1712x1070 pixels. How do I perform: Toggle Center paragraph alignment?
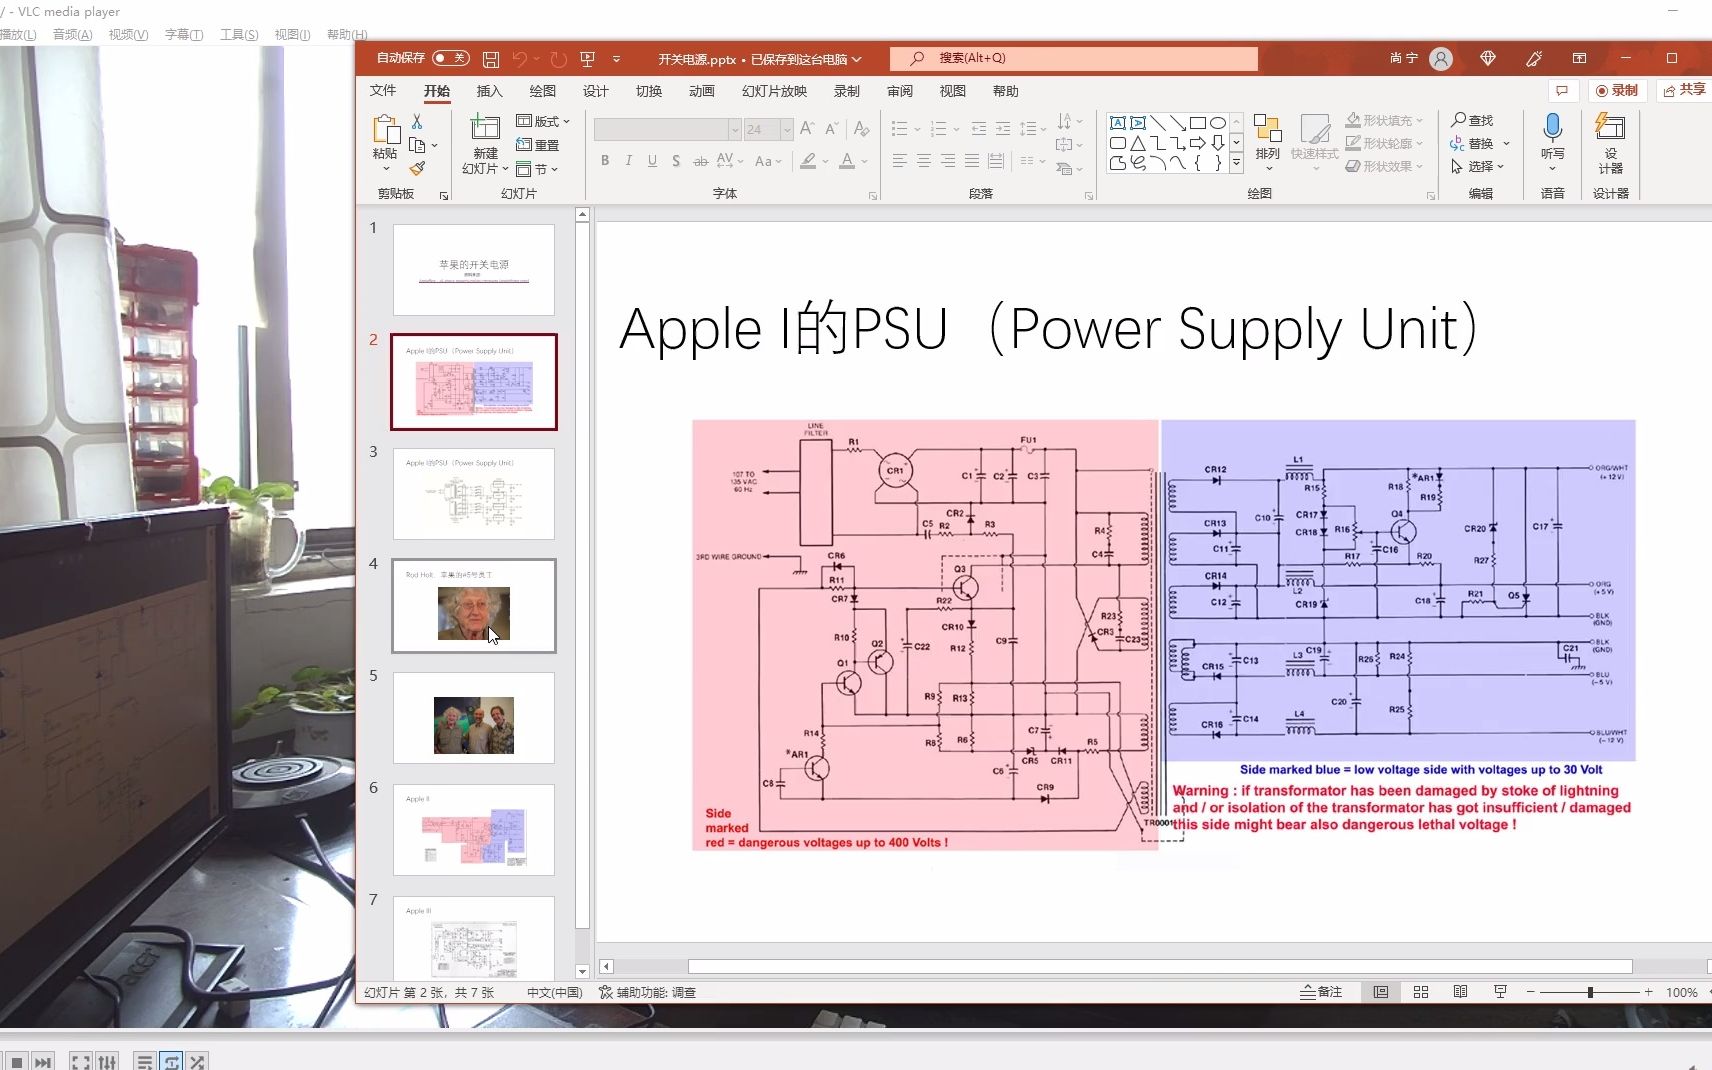pyautogui.click(x=923, y=160)
